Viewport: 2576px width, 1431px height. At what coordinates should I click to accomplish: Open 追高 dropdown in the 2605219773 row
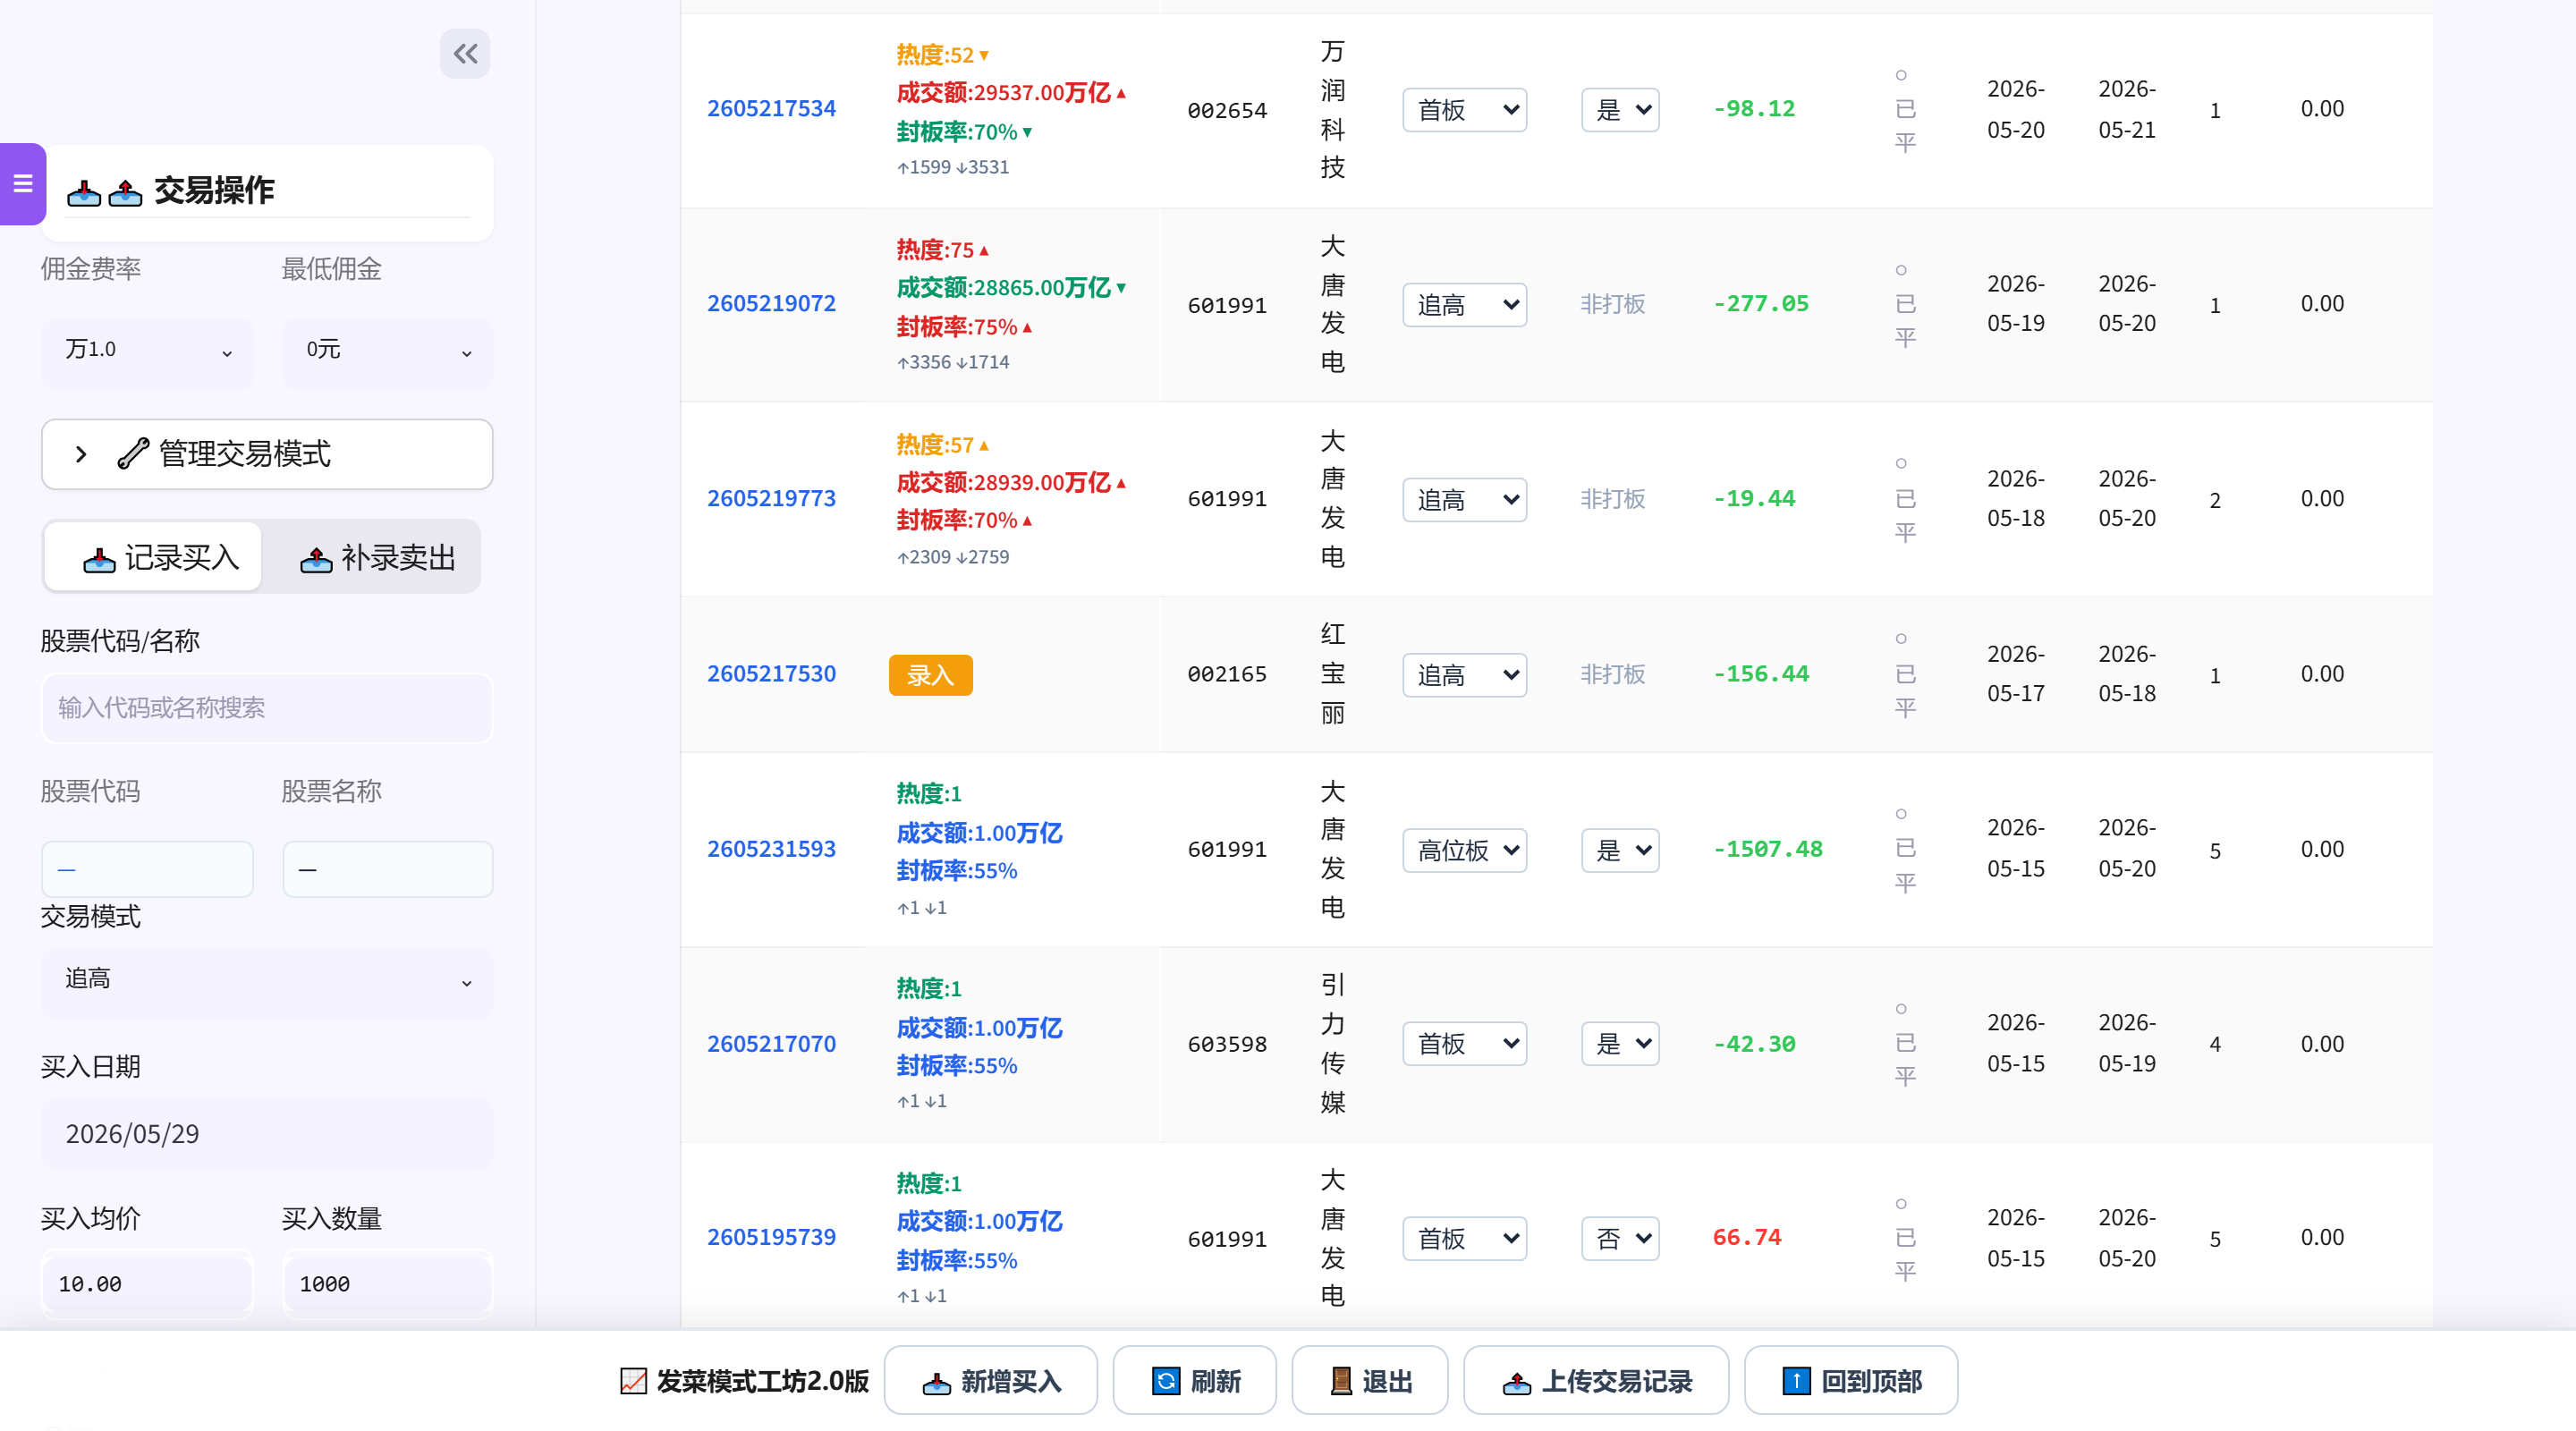[x=1464, y=500]
